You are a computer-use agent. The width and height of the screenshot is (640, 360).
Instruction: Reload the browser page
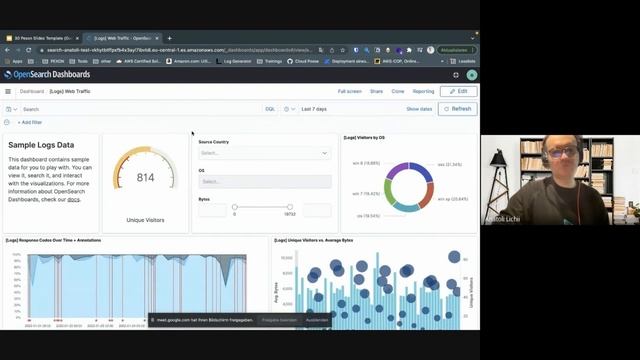[x=28, y=50]
